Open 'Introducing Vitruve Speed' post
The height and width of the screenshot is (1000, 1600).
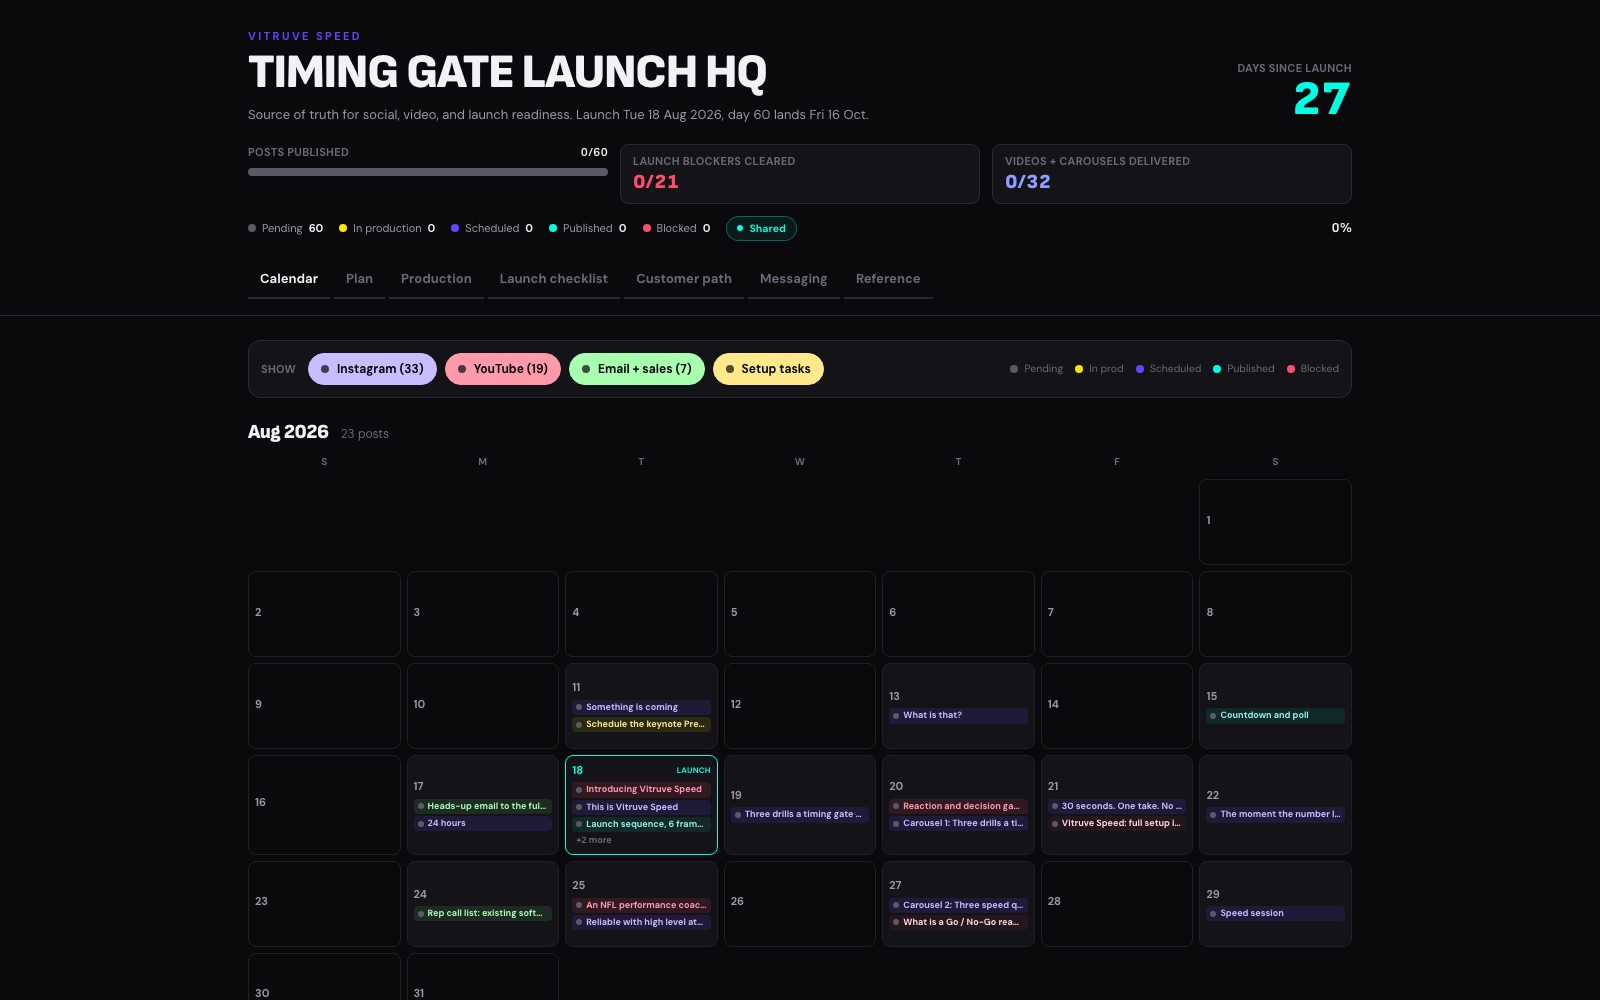click(x=641, y=789)
